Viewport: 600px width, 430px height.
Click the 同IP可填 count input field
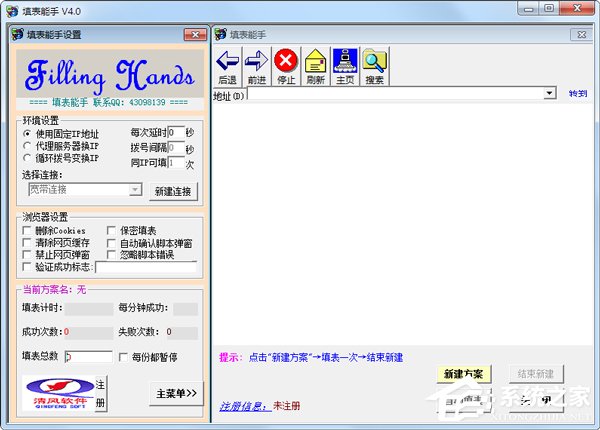click(x=176, y=162)
